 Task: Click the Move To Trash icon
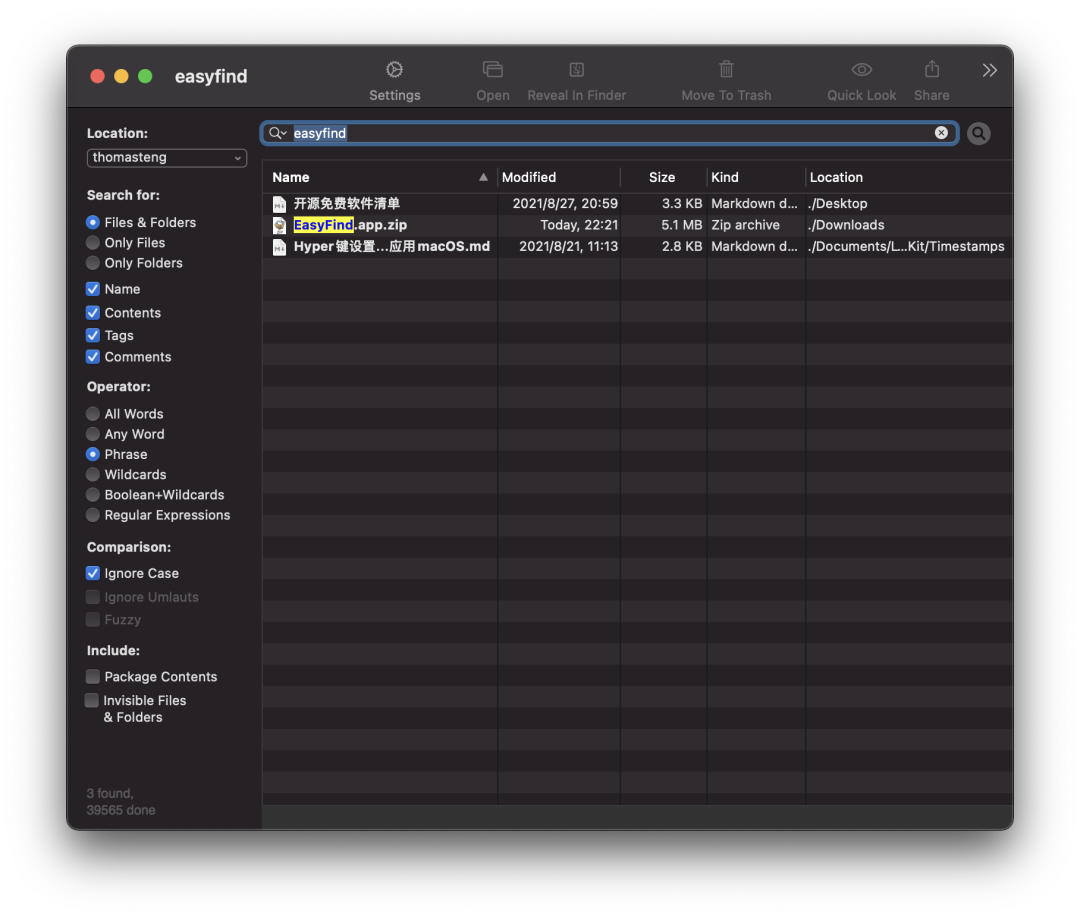click(726, 70)
